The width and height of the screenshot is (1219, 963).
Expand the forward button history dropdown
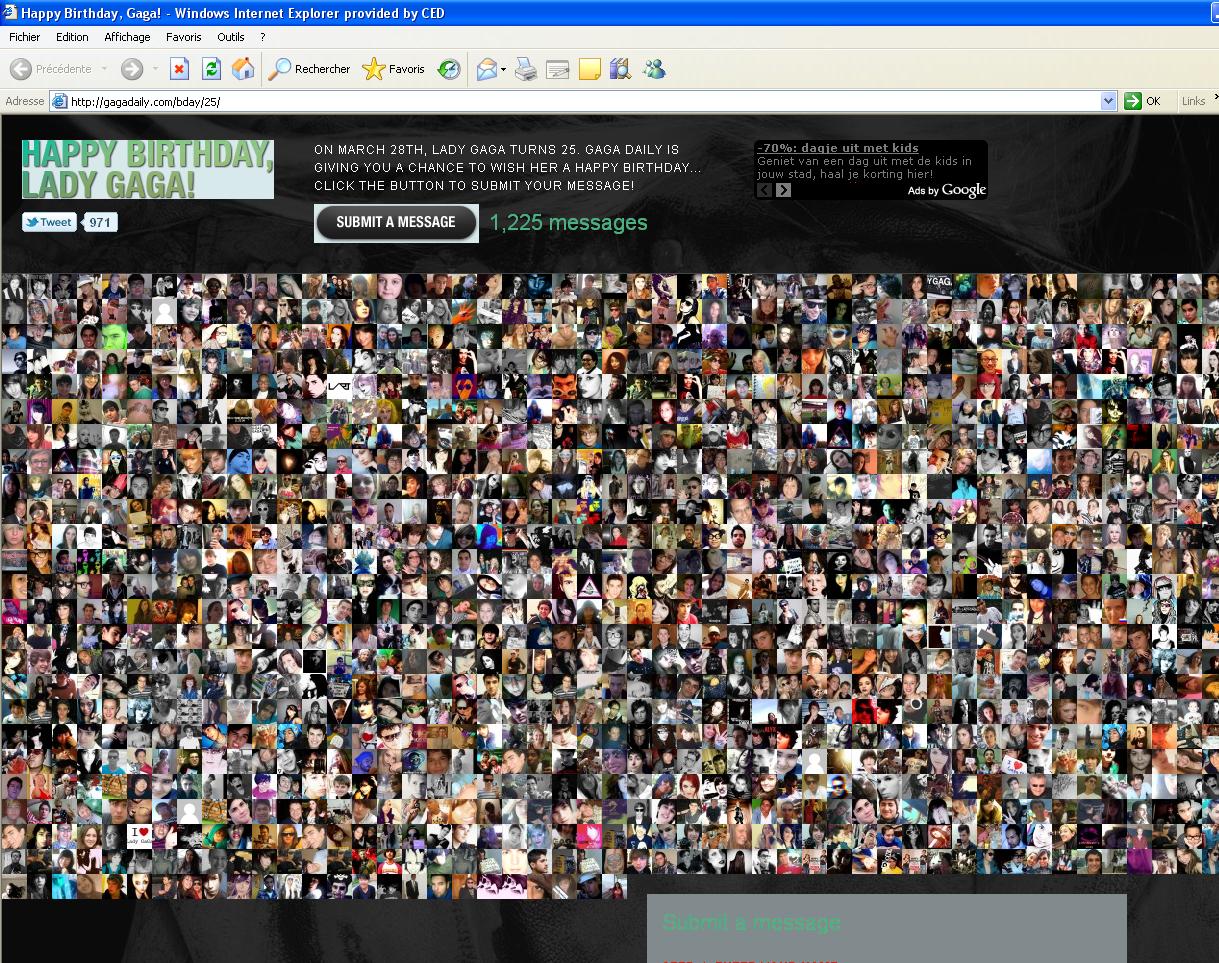[x=155, y=69]
